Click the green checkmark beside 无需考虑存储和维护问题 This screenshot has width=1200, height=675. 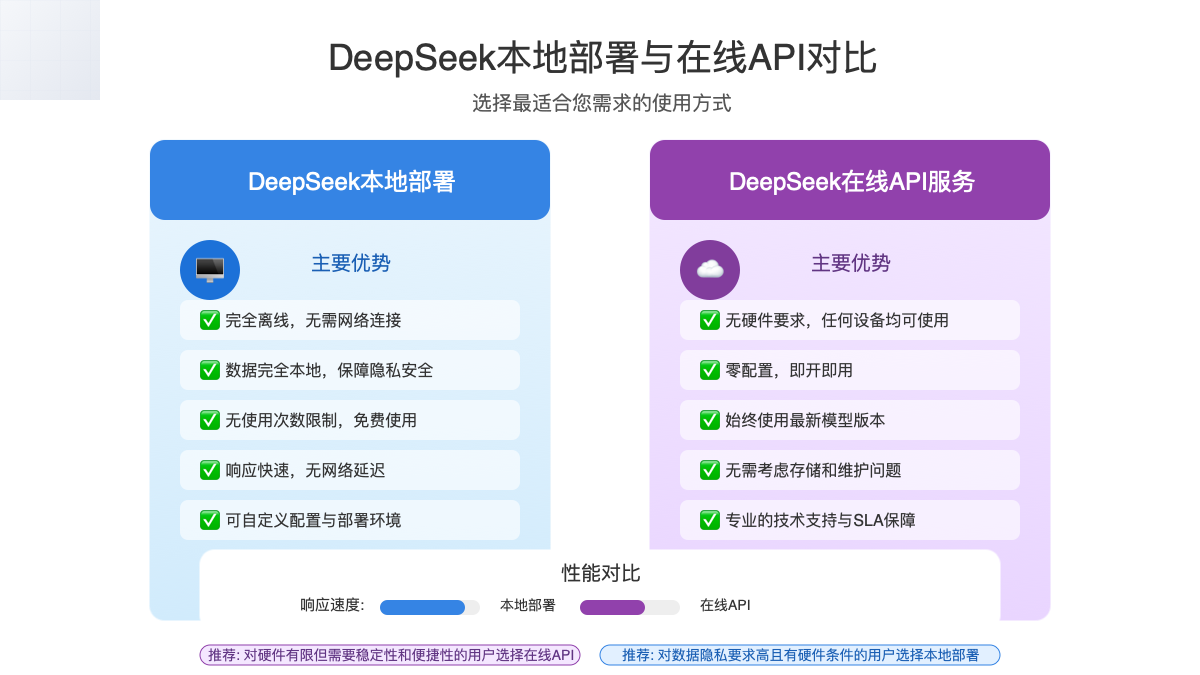[x=710, y=470]
